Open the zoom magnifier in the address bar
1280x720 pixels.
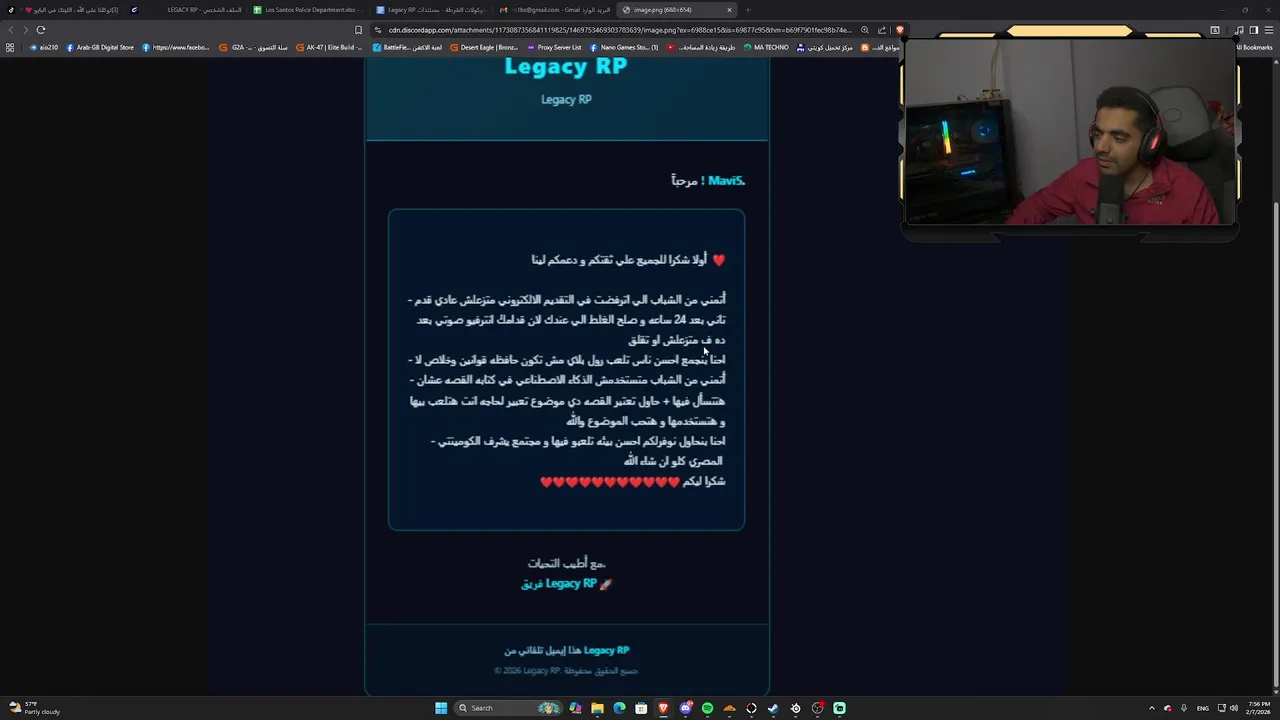[865, 30]
